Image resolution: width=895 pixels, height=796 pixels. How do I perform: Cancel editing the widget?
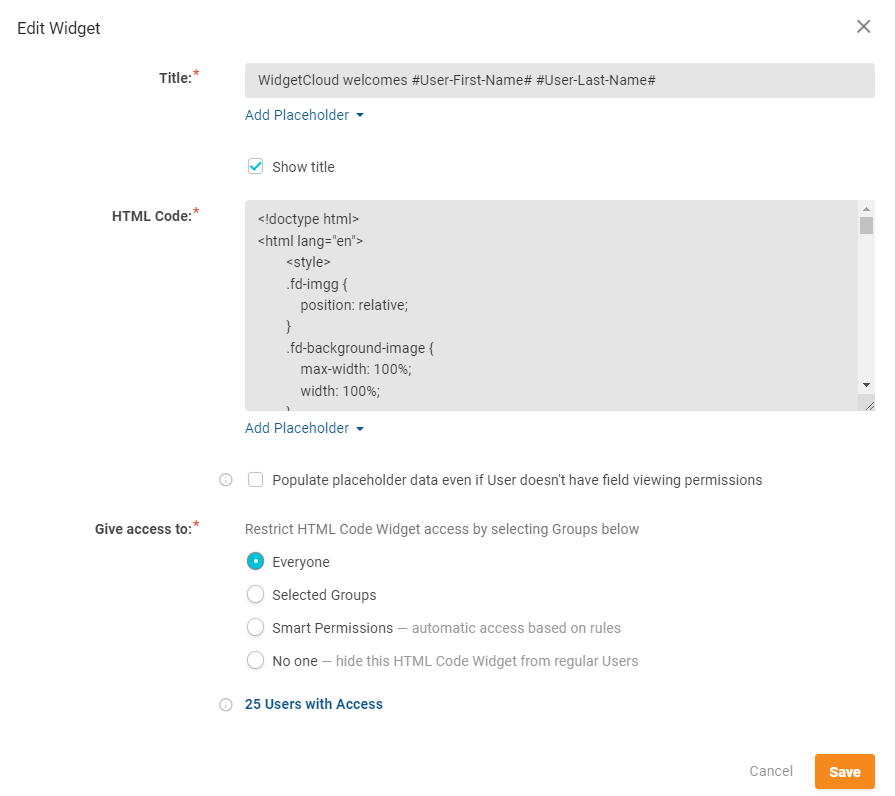[771, 771]
